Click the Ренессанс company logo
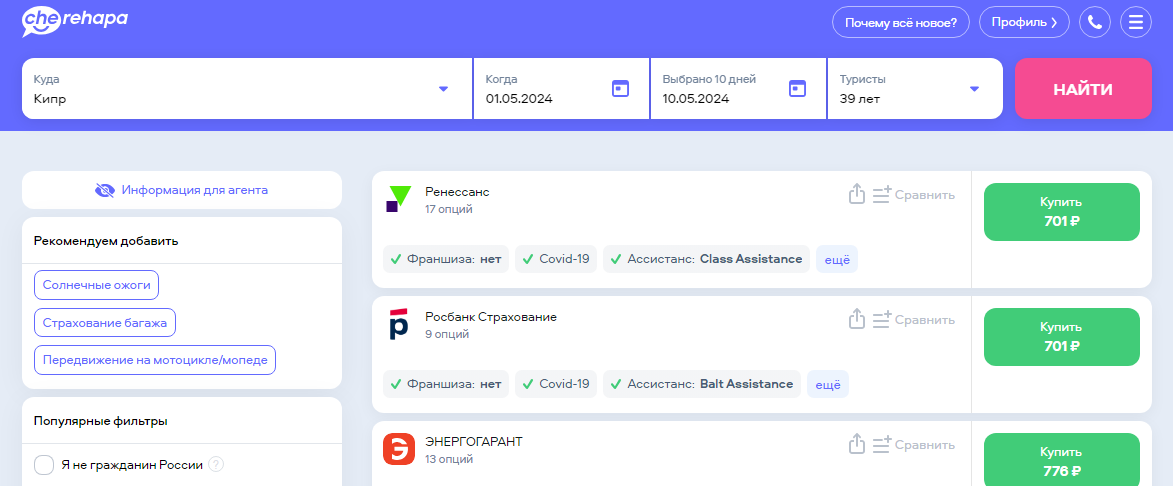 coord(399,199)
